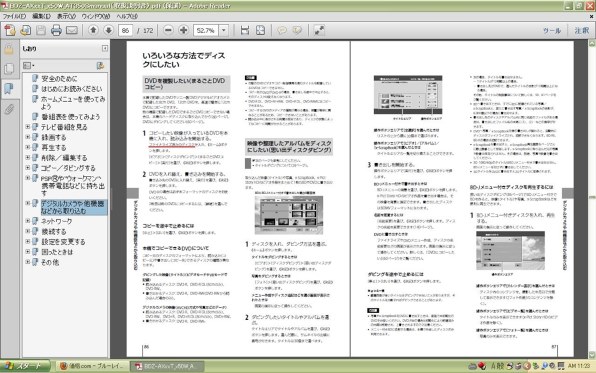The image size is (596, 373).
Task: Select the 接続する bookmark text
Action: [x=54, y=232]
